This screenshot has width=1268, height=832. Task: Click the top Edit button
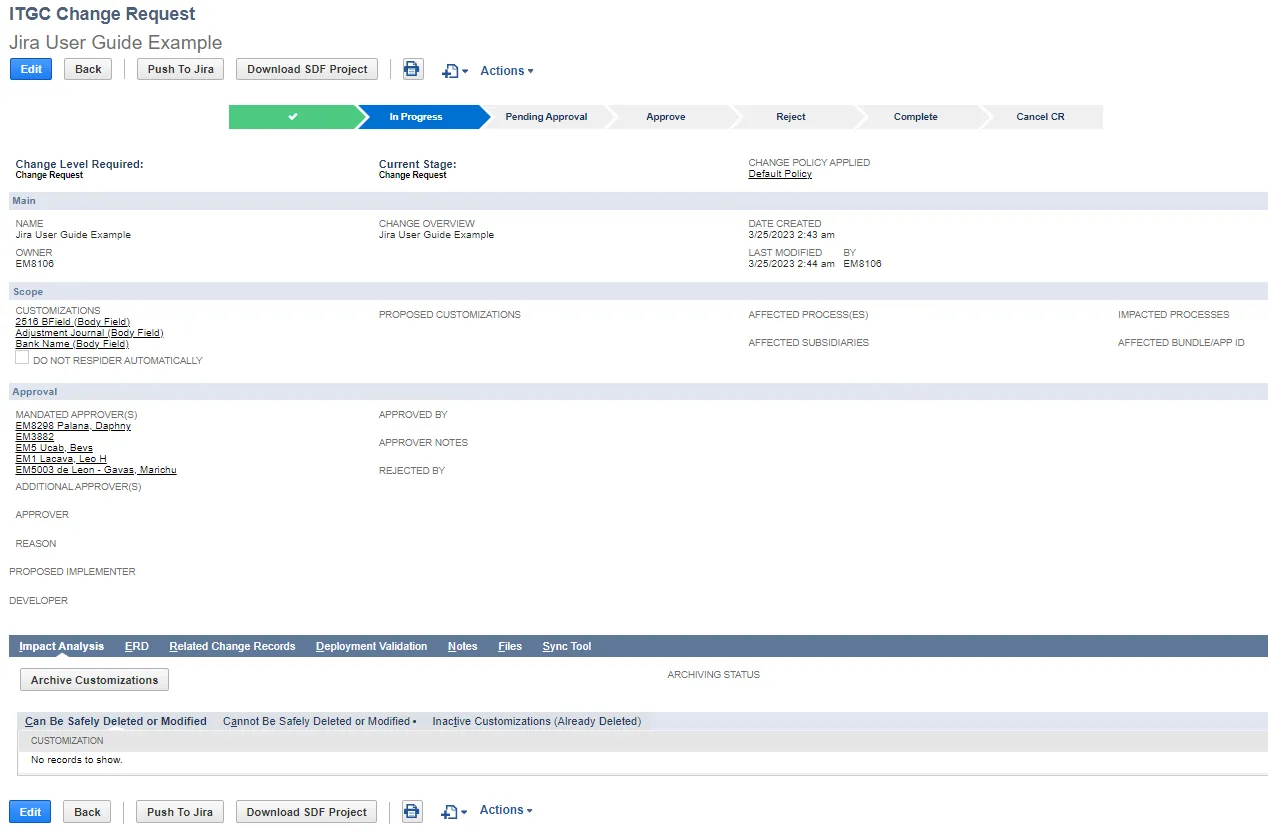coord(31,69)
